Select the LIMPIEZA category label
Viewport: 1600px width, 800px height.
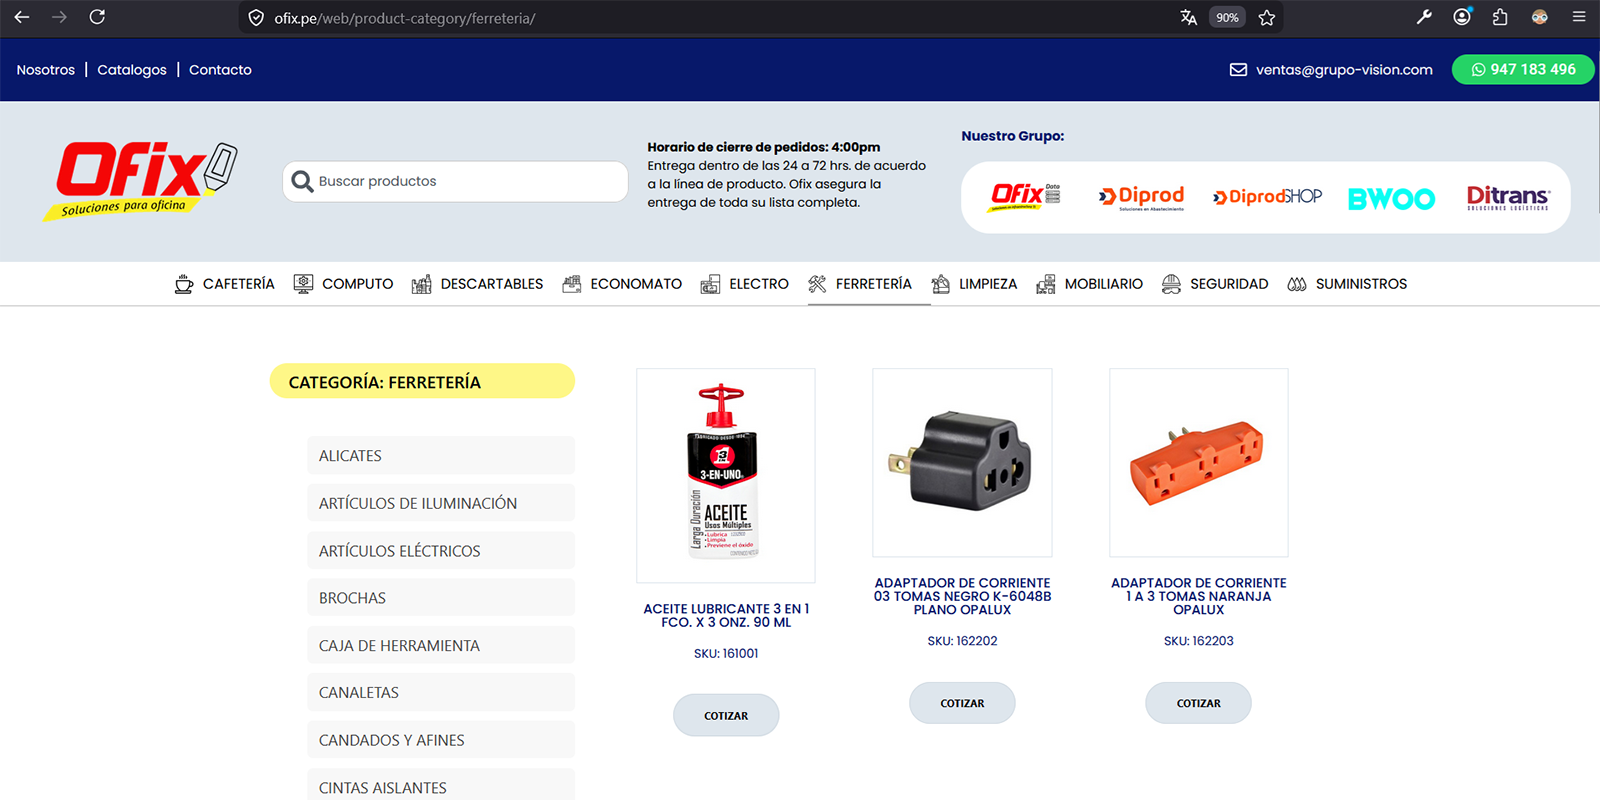click(x=988, y=284)
